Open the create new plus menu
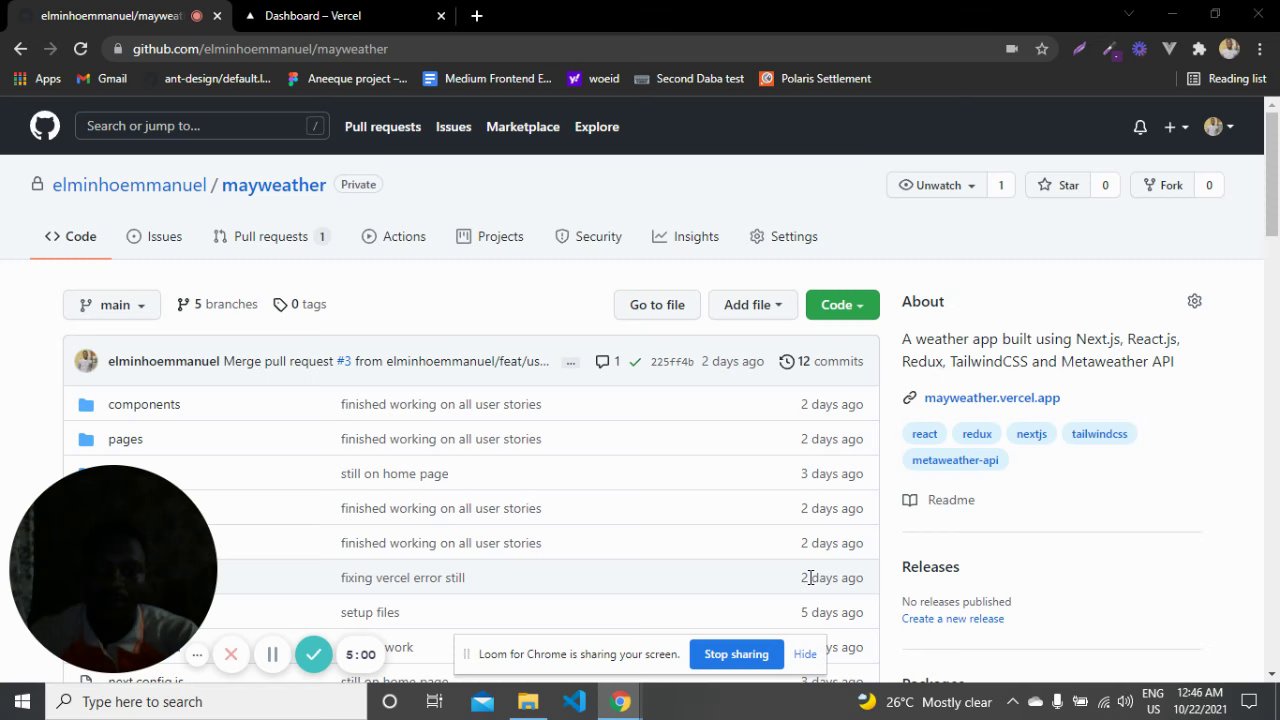Image resolution: width=1280 pixels, height=720 pixels. [1176, 127]
